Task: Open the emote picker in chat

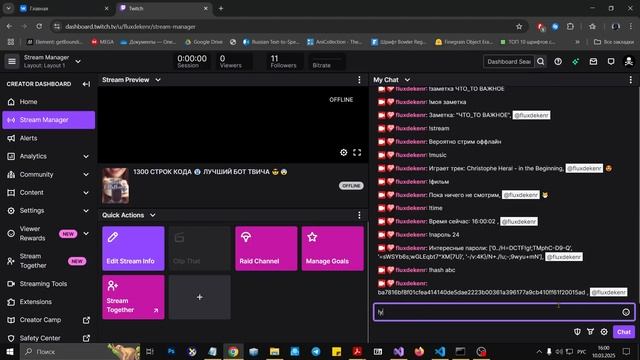Action: (x=626, y=312)
